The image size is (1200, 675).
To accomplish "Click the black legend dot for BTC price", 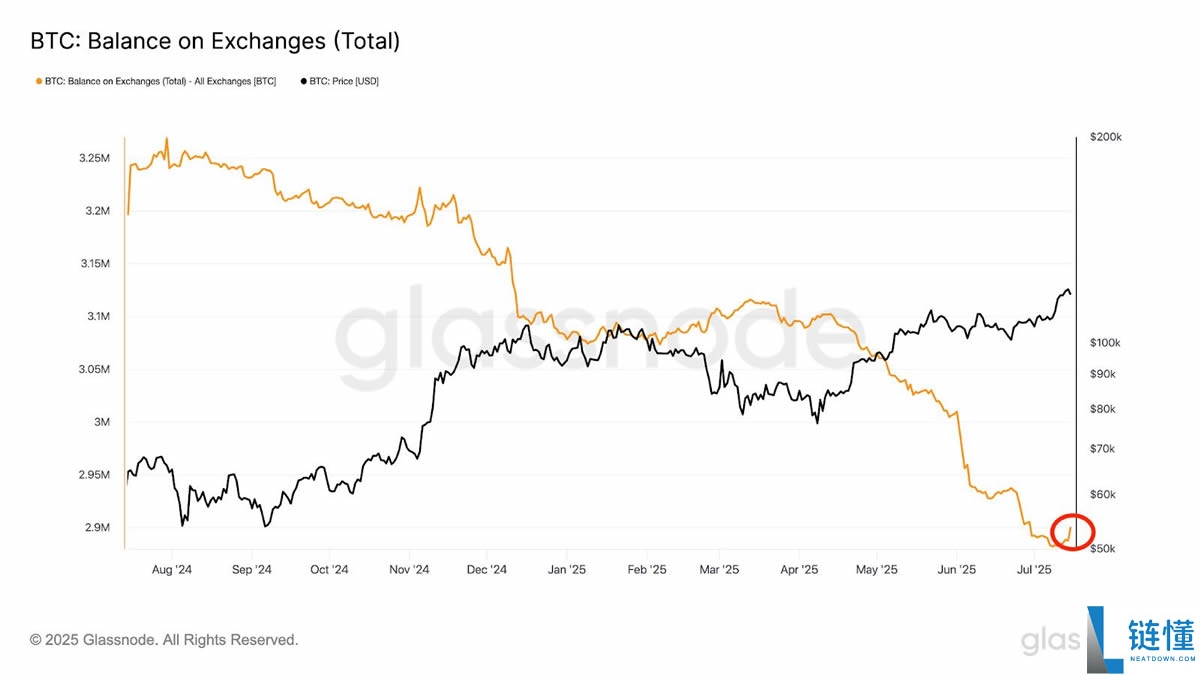I will [304, 81].
